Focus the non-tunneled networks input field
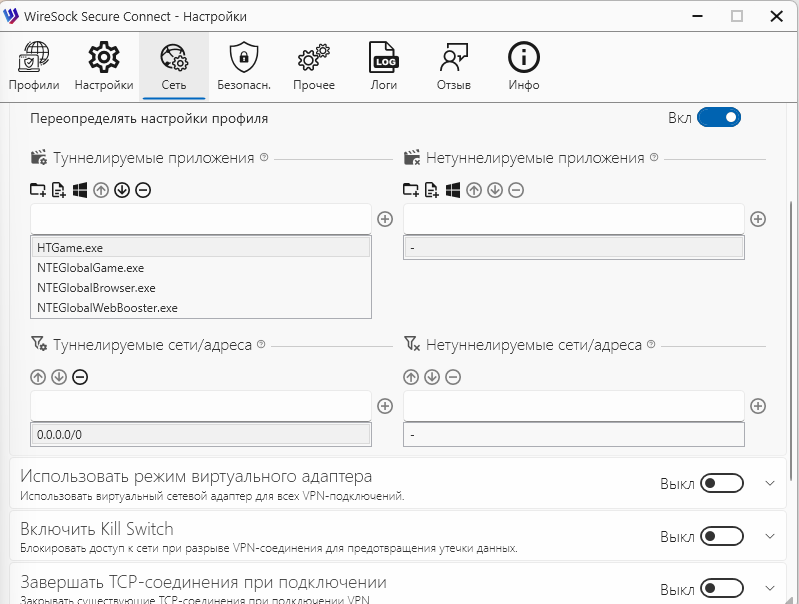Screen dimensions: 799x604 tap(574, 406)
